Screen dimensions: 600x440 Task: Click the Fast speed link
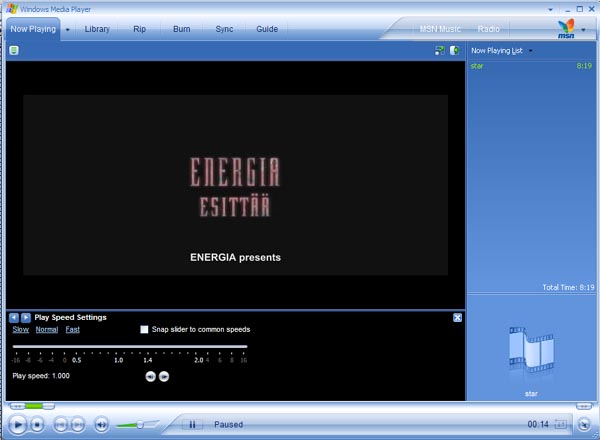click(x=72, y=329)
